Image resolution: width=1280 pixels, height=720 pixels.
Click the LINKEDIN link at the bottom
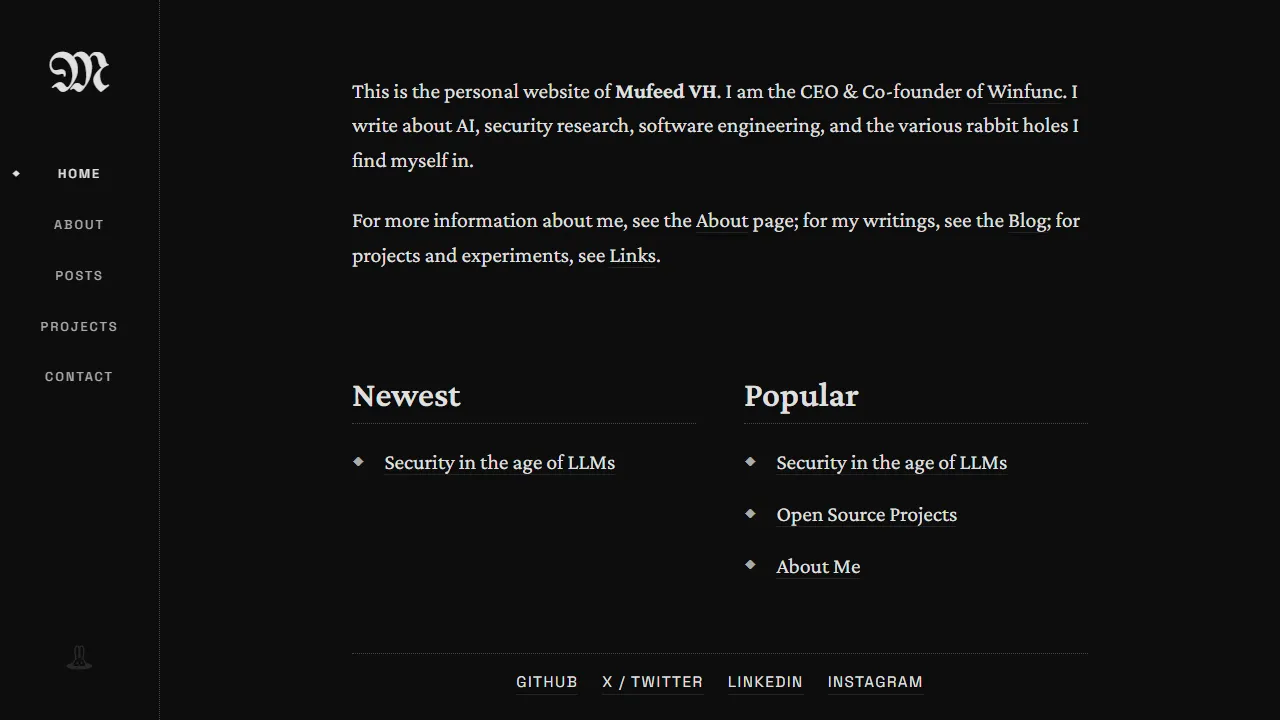[765, 682]
